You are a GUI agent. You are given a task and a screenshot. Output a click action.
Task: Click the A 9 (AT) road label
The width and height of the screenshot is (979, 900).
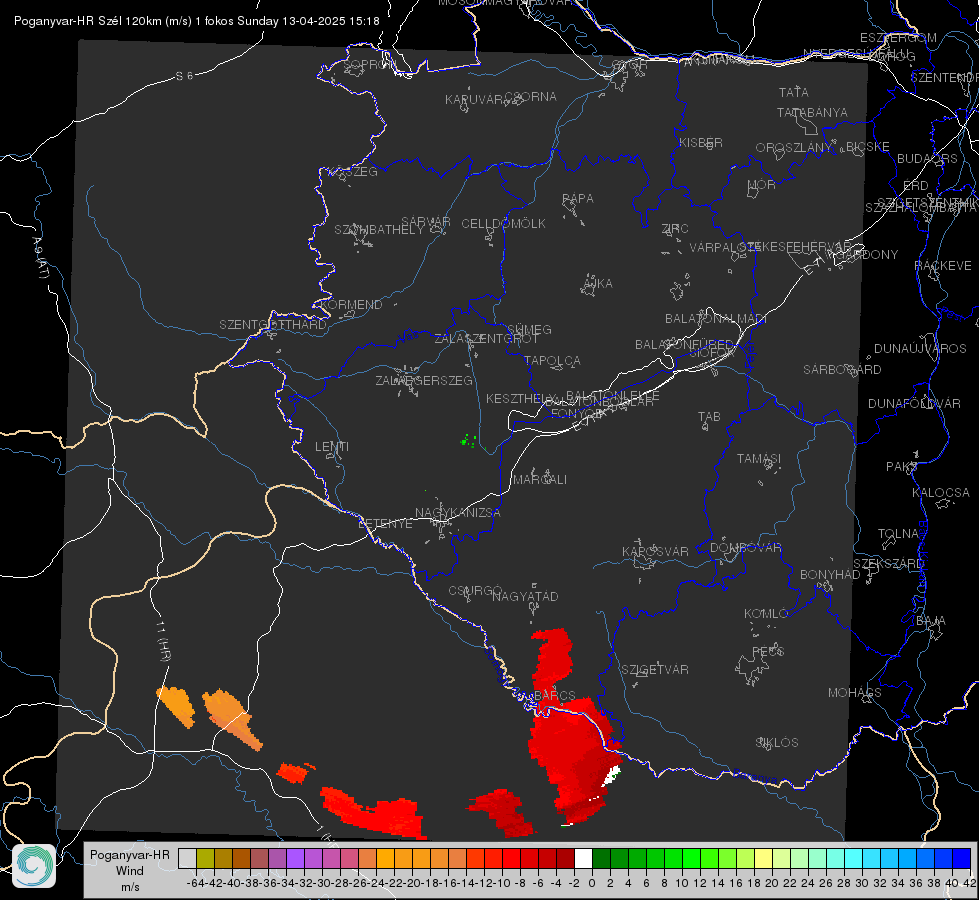[x=40, y=258]
